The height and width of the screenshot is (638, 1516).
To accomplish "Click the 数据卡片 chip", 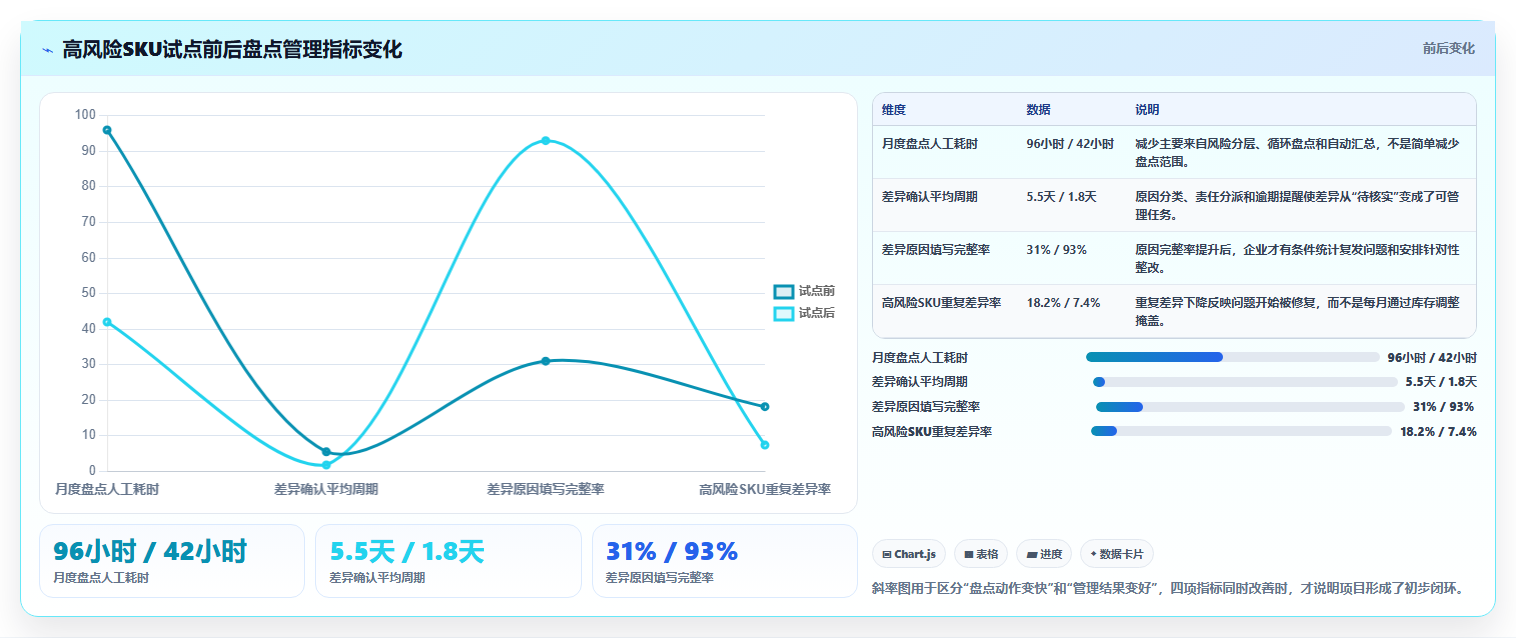I will 1116,554.
